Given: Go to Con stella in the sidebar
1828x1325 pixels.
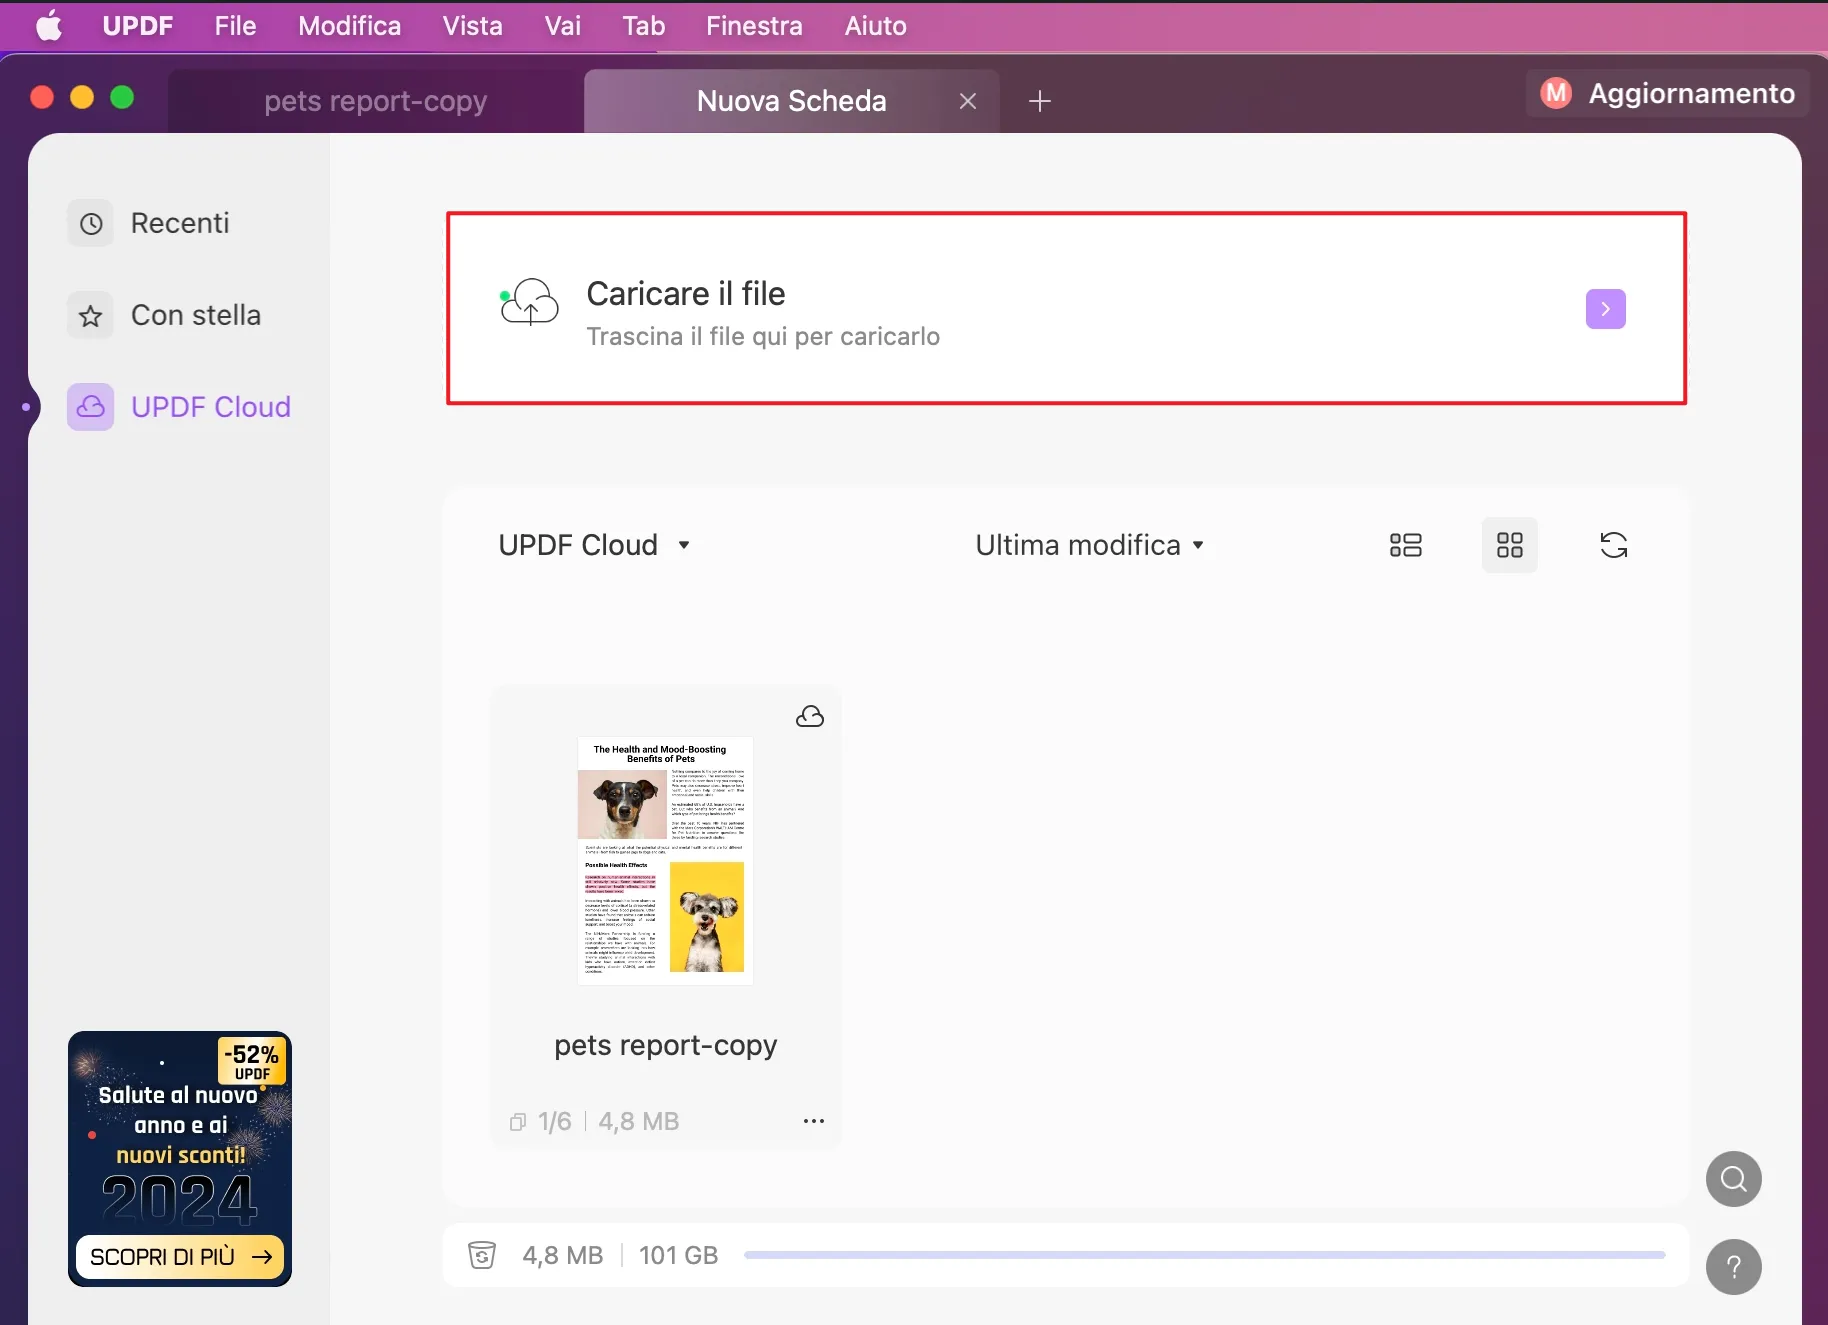Looking at the screenshot, I should tap(196, 315).
